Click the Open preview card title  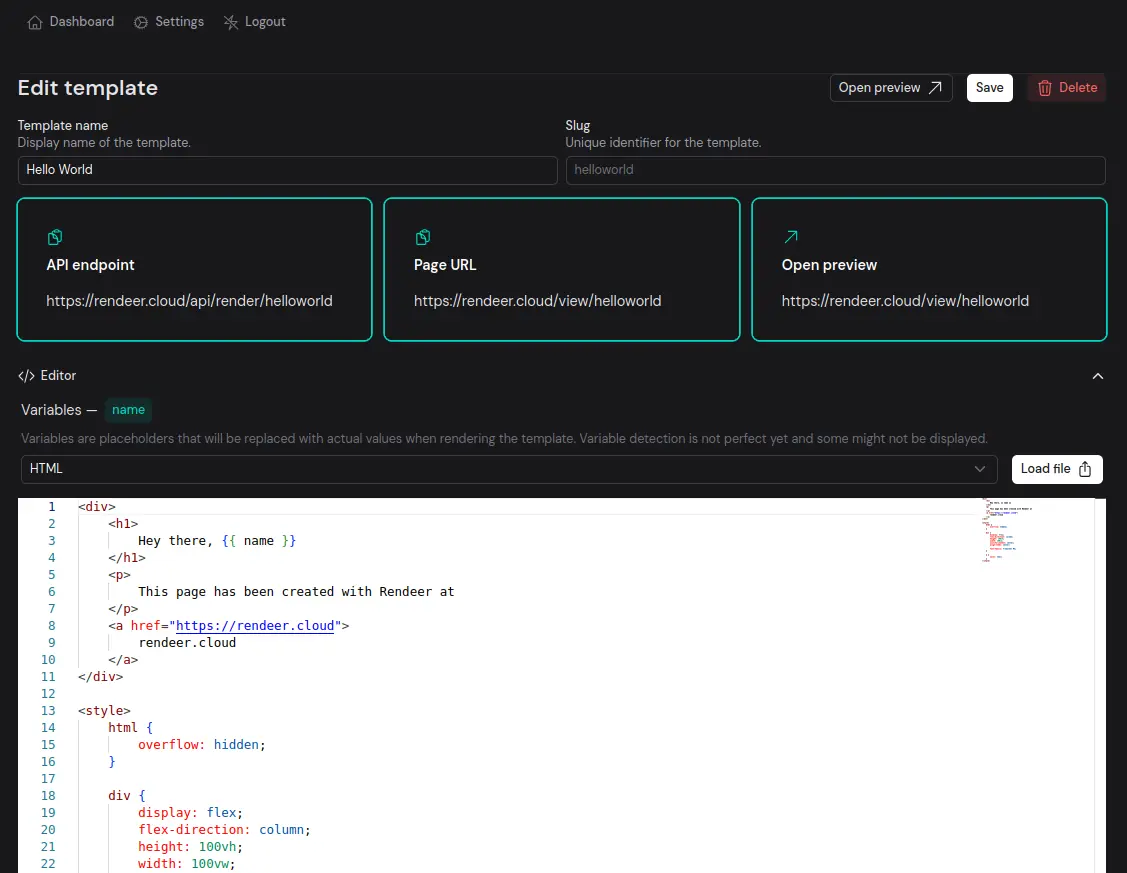[x=829, y=265]
